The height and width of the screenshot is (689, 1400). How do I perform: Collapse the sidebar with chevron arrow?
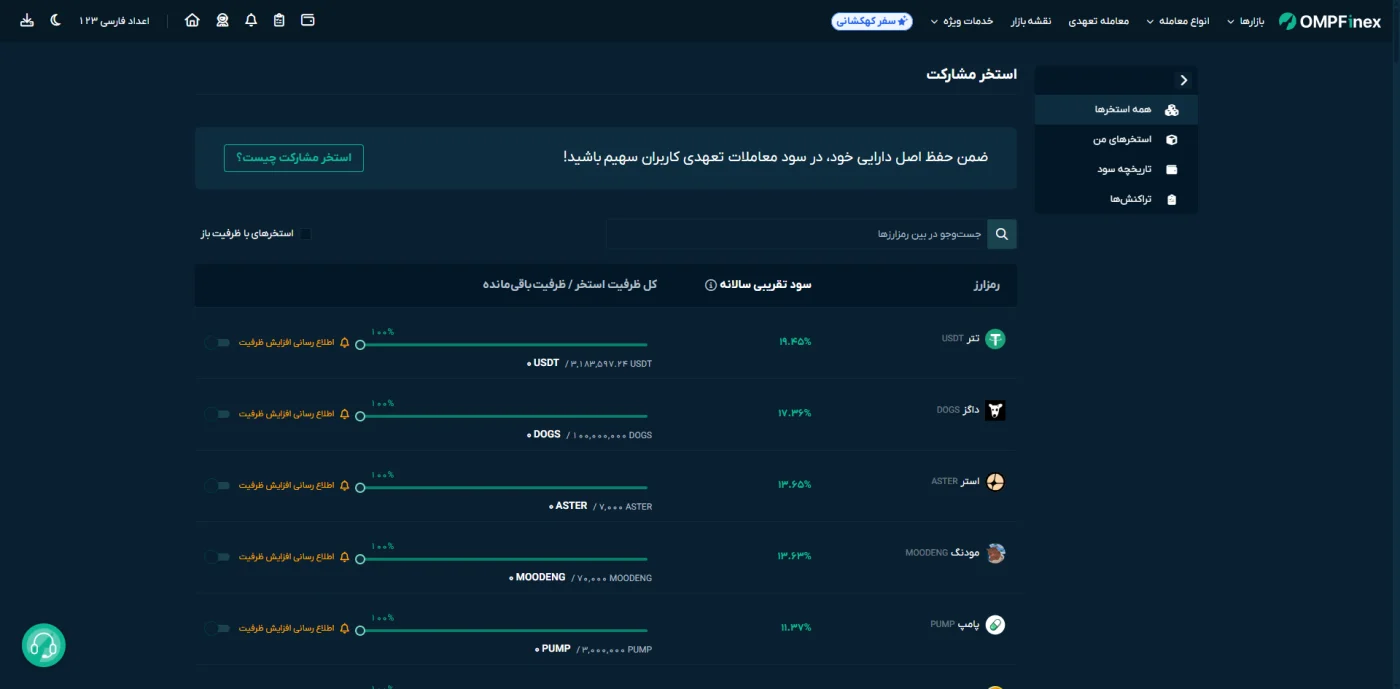tap(1184, 80)
